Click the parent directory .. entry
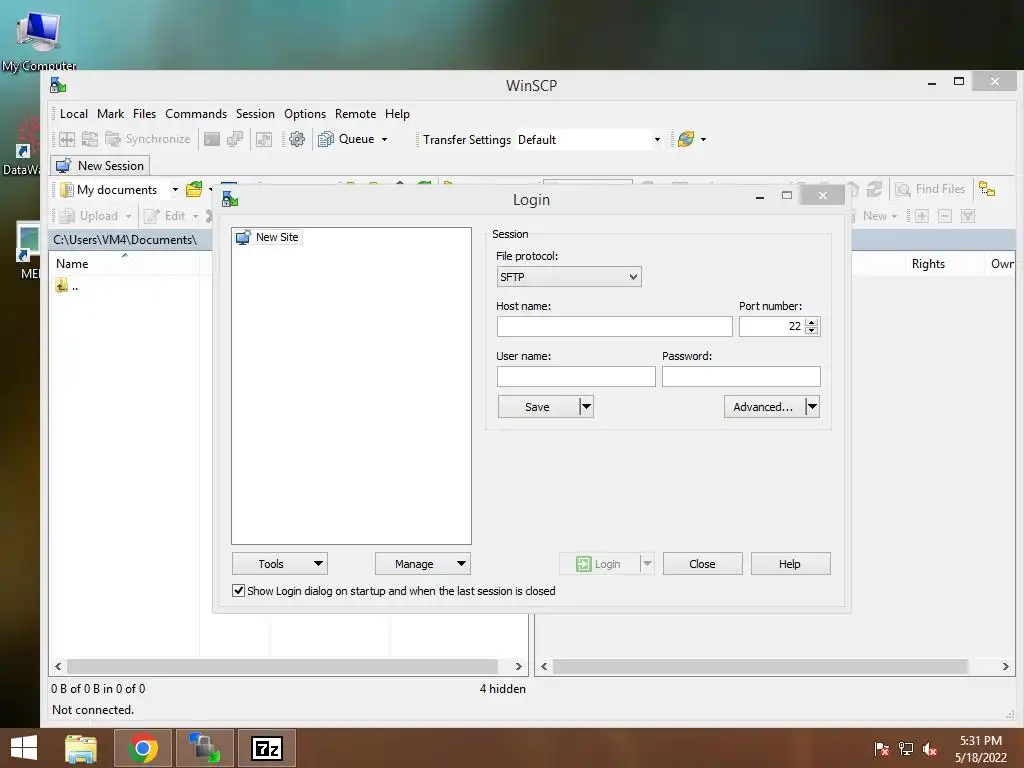The width and height of the screenshot is (1024, 768). coord(67,286)
